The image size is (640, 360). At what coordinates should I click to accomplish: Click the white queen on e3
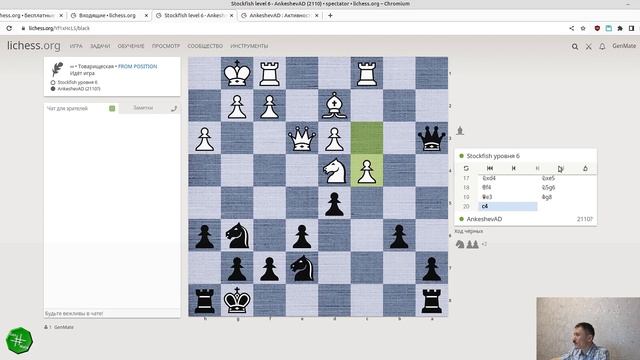[302, 138]
